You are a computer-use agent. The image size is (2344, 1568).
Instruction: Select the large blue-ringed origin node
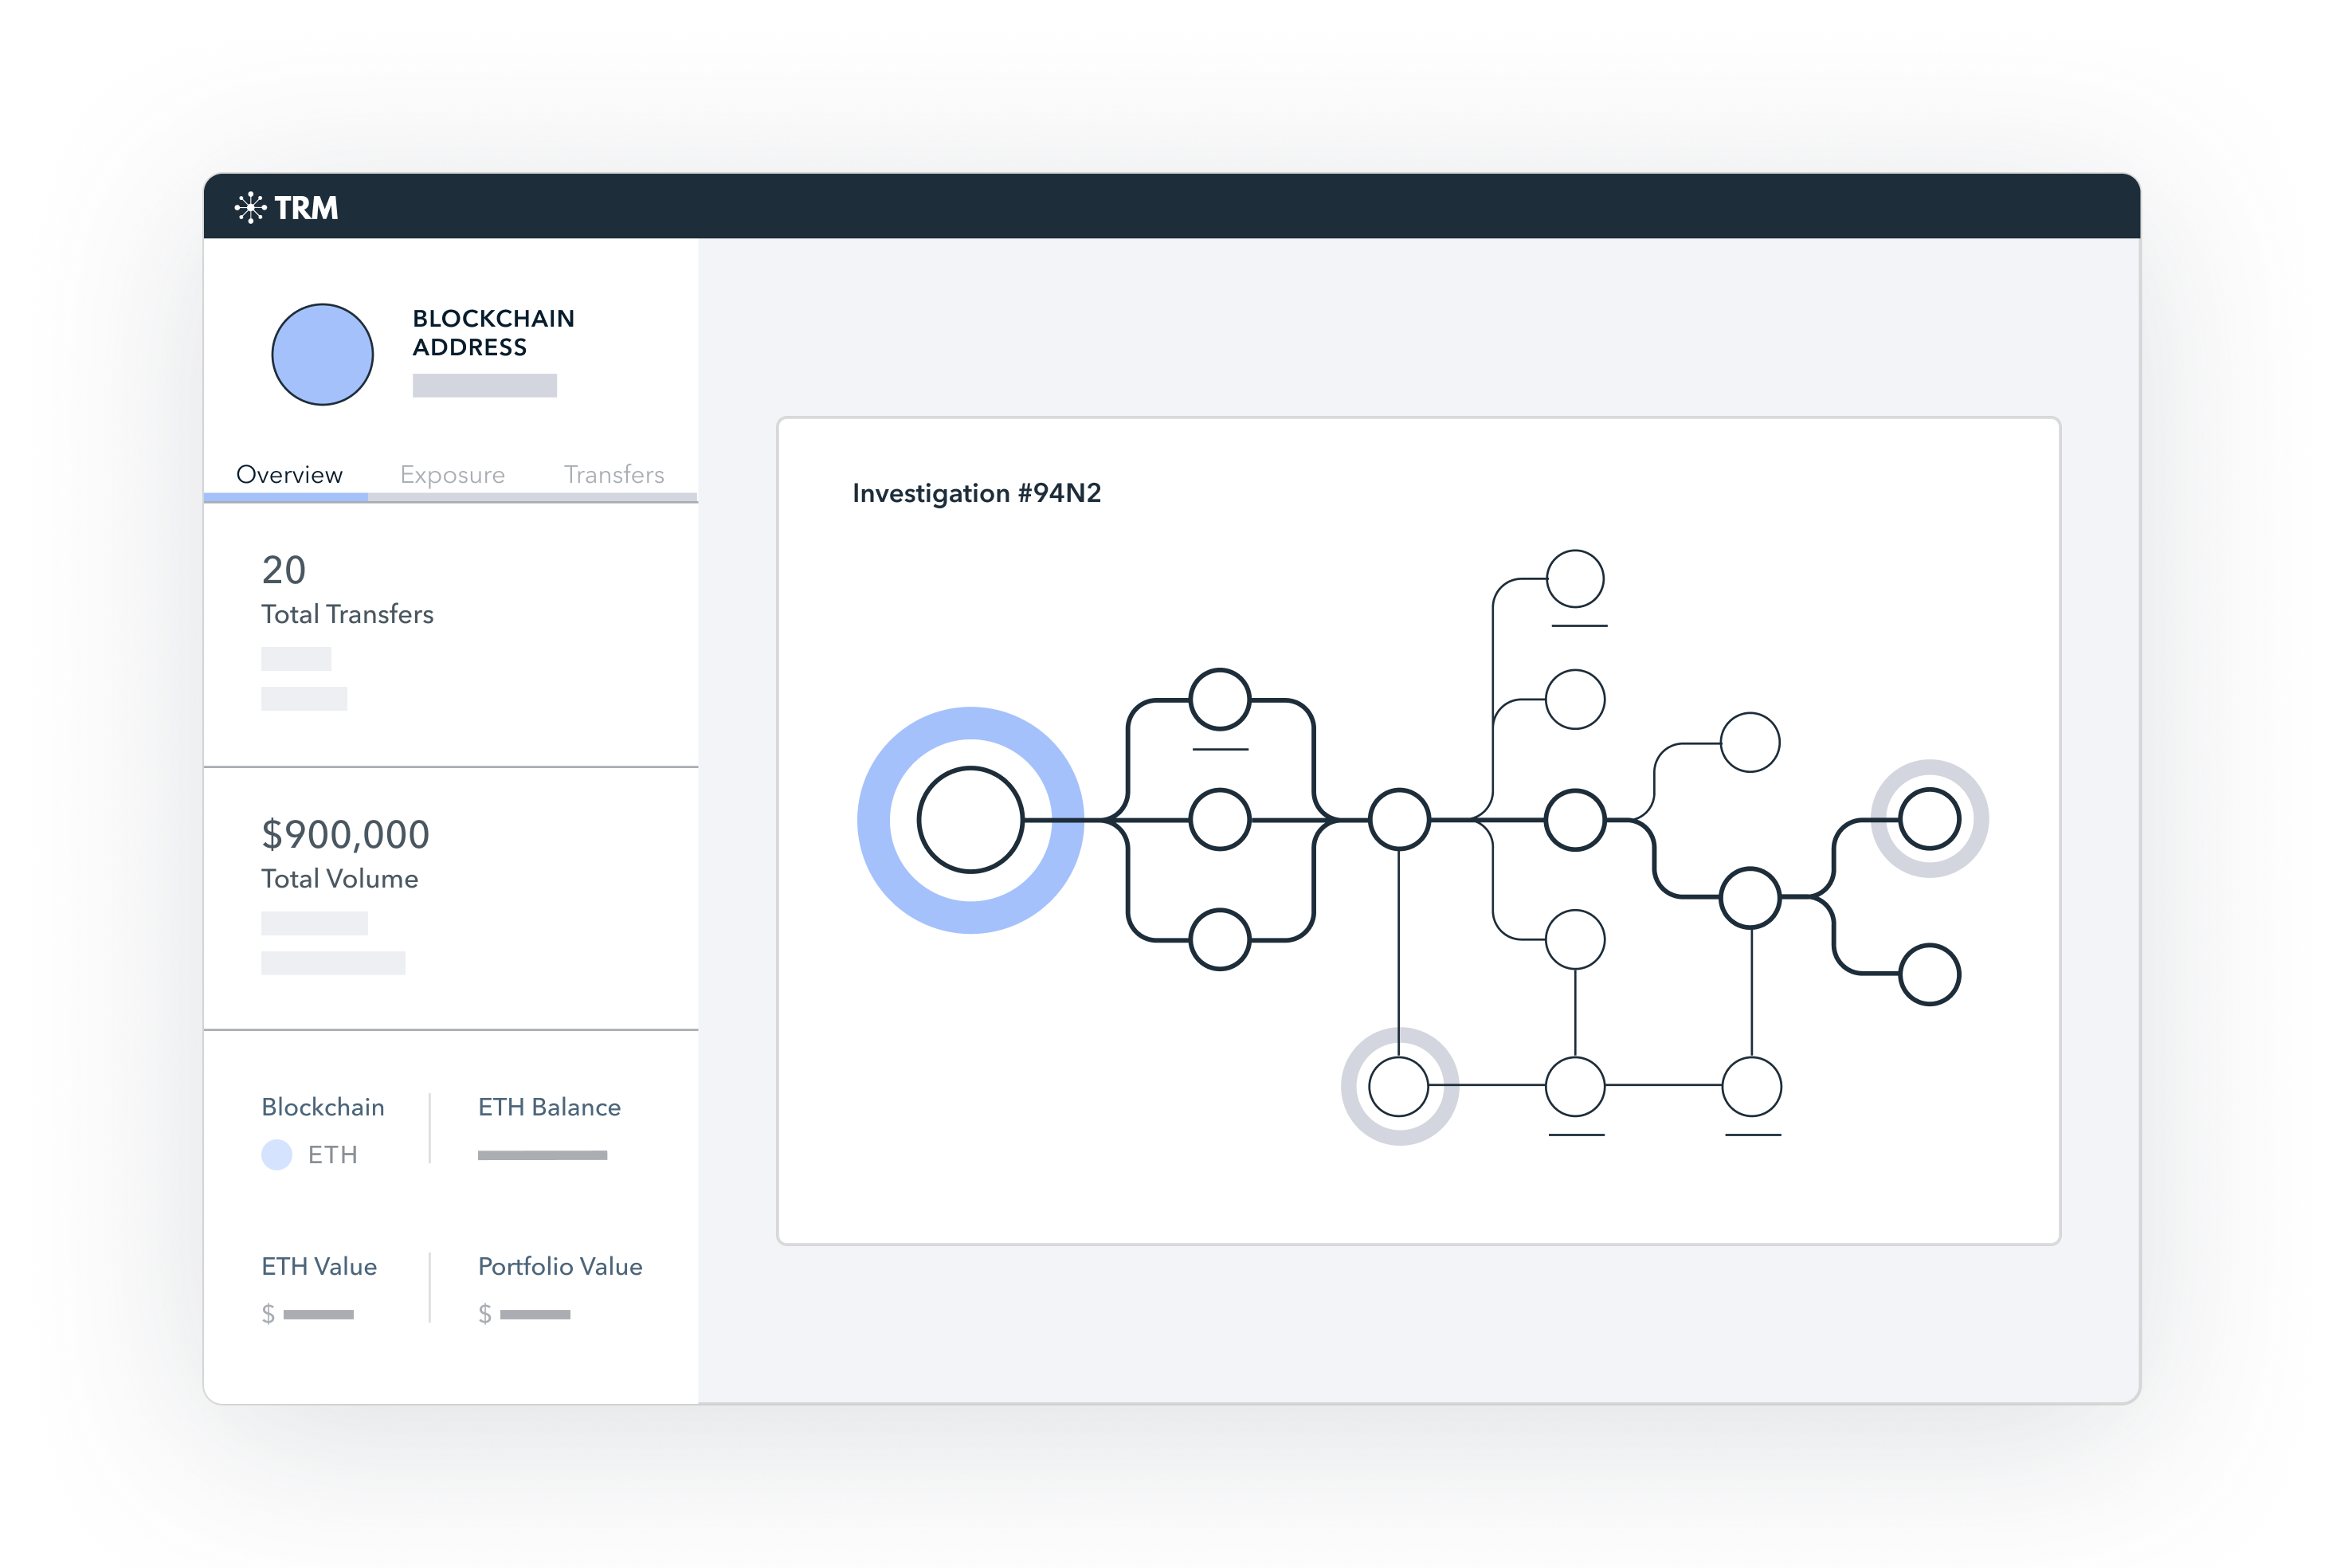tap(970, 820)
